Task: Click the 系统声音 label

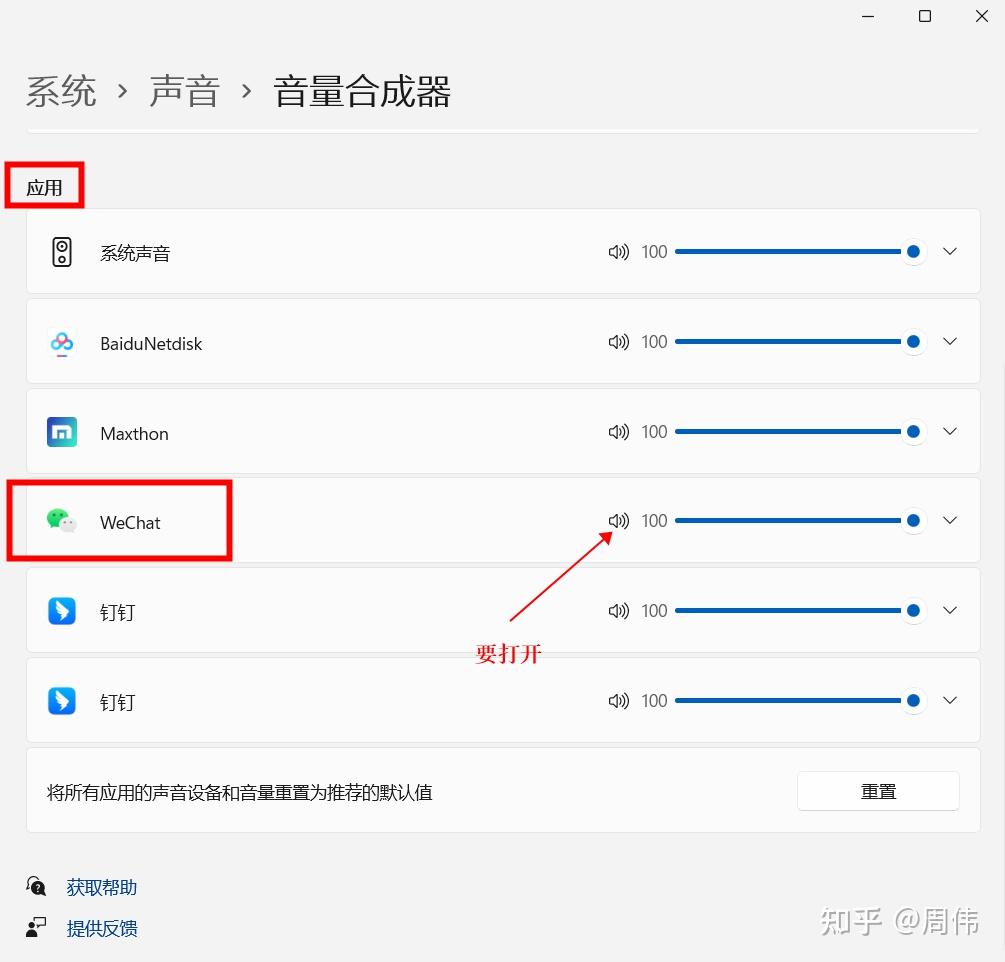Action: [135, 253]
